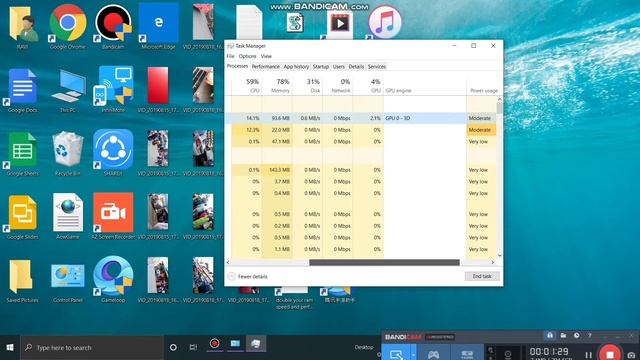The height and width of the screenshot is (360, 640).
Task: Open the Gameloop desktop shortcut
Action: [x=113, y=279]
